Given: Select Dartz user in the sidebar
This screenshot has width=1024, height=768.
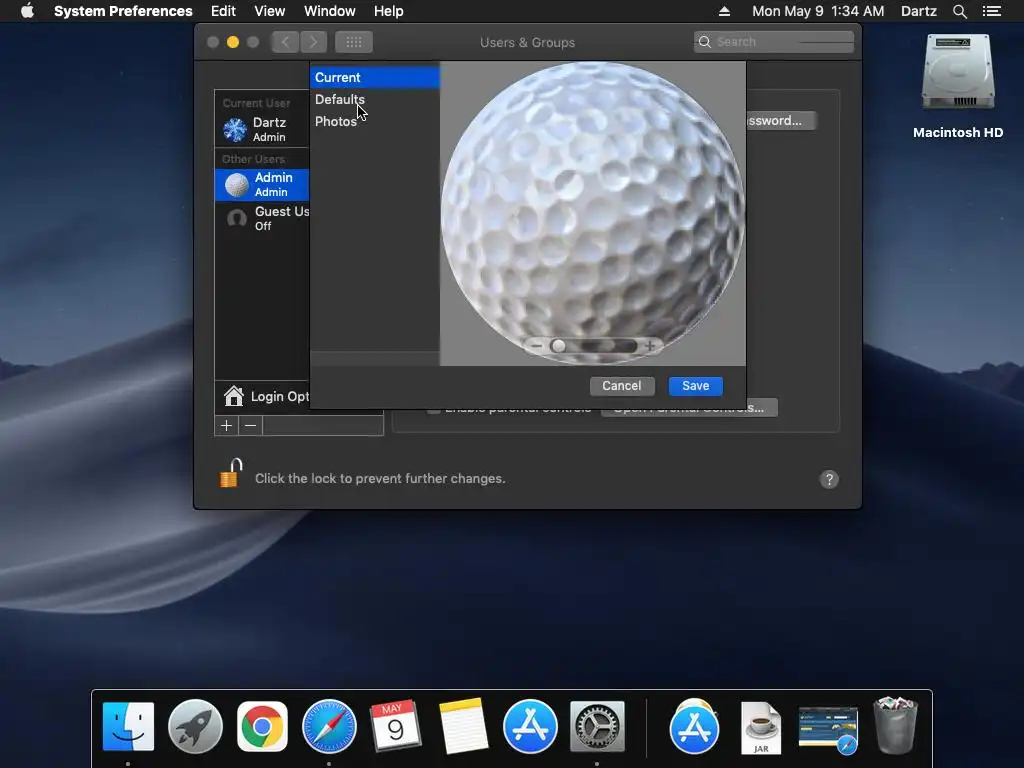Looking at the screenshot, I should [262, 129].
